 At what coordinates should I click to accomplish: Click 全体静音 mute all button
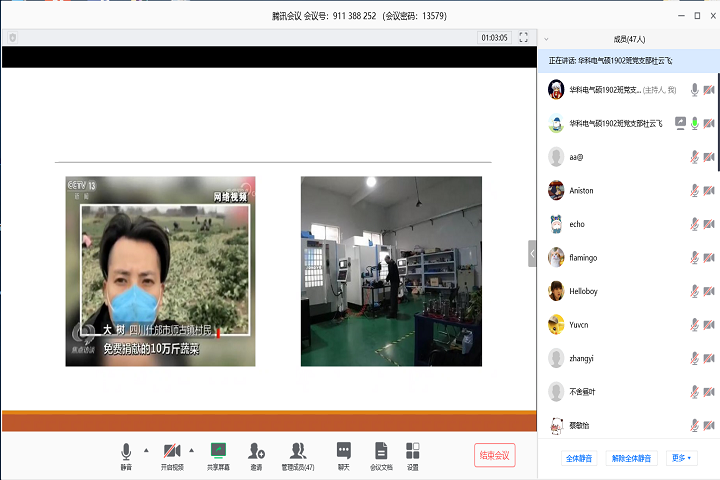tap(580, 458)
